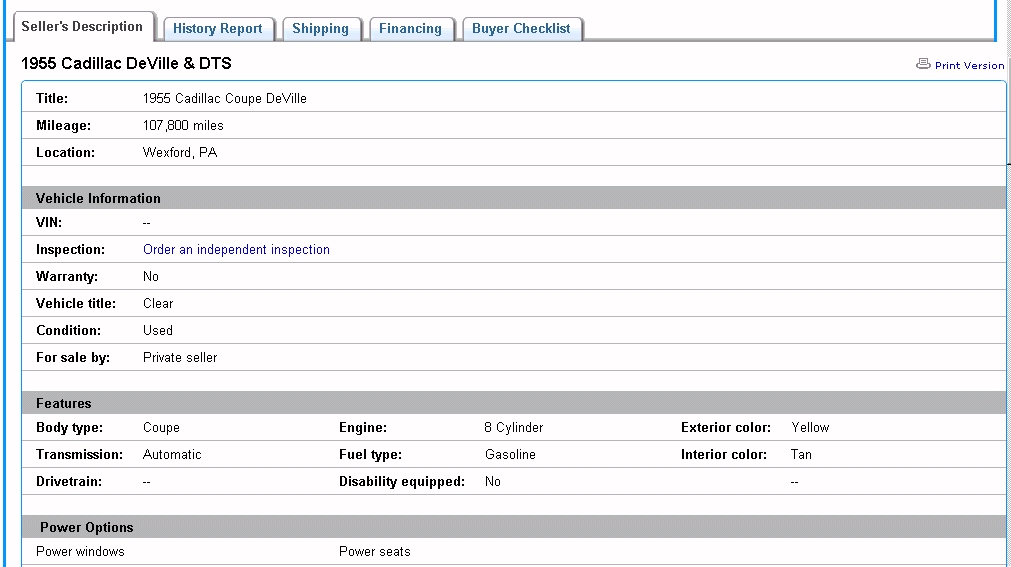Click the Exterior color label
The width and height of the screenshot is (1011, 567).
pyautogui.click(x=726, y=428)
